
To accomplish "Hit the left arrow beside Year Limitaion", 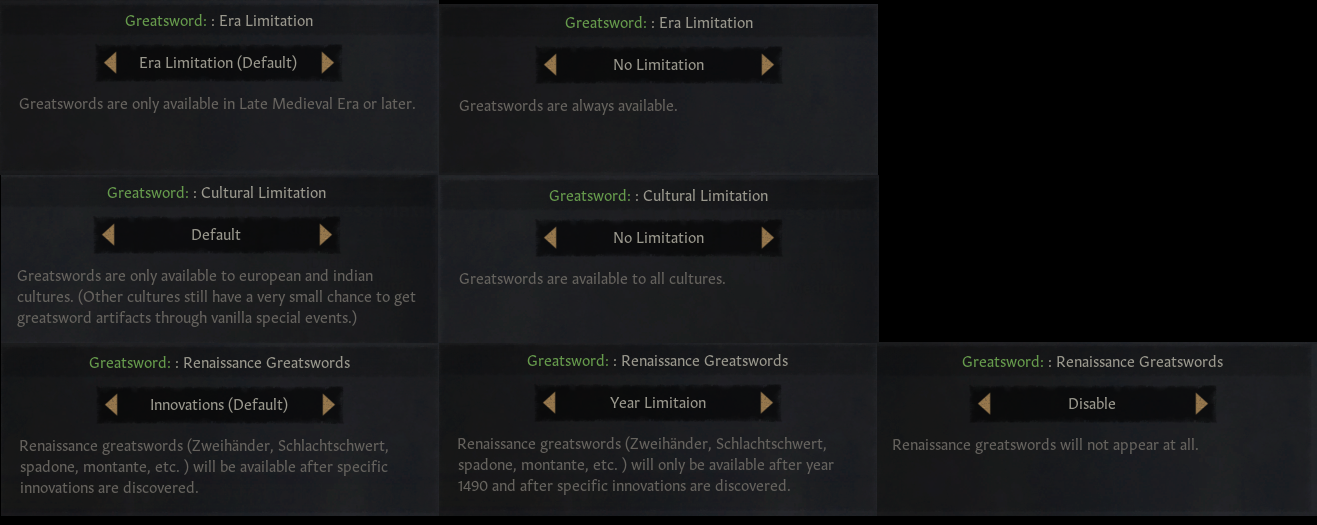I will (549, 403).
